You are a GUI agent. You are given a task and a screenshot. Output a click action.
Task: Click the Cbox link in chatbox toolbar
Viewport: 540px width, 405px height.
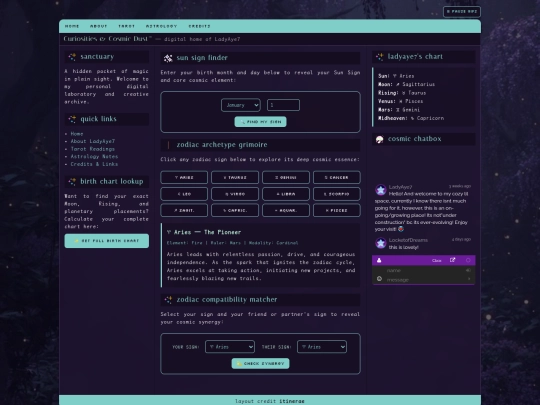pos(436,261)
